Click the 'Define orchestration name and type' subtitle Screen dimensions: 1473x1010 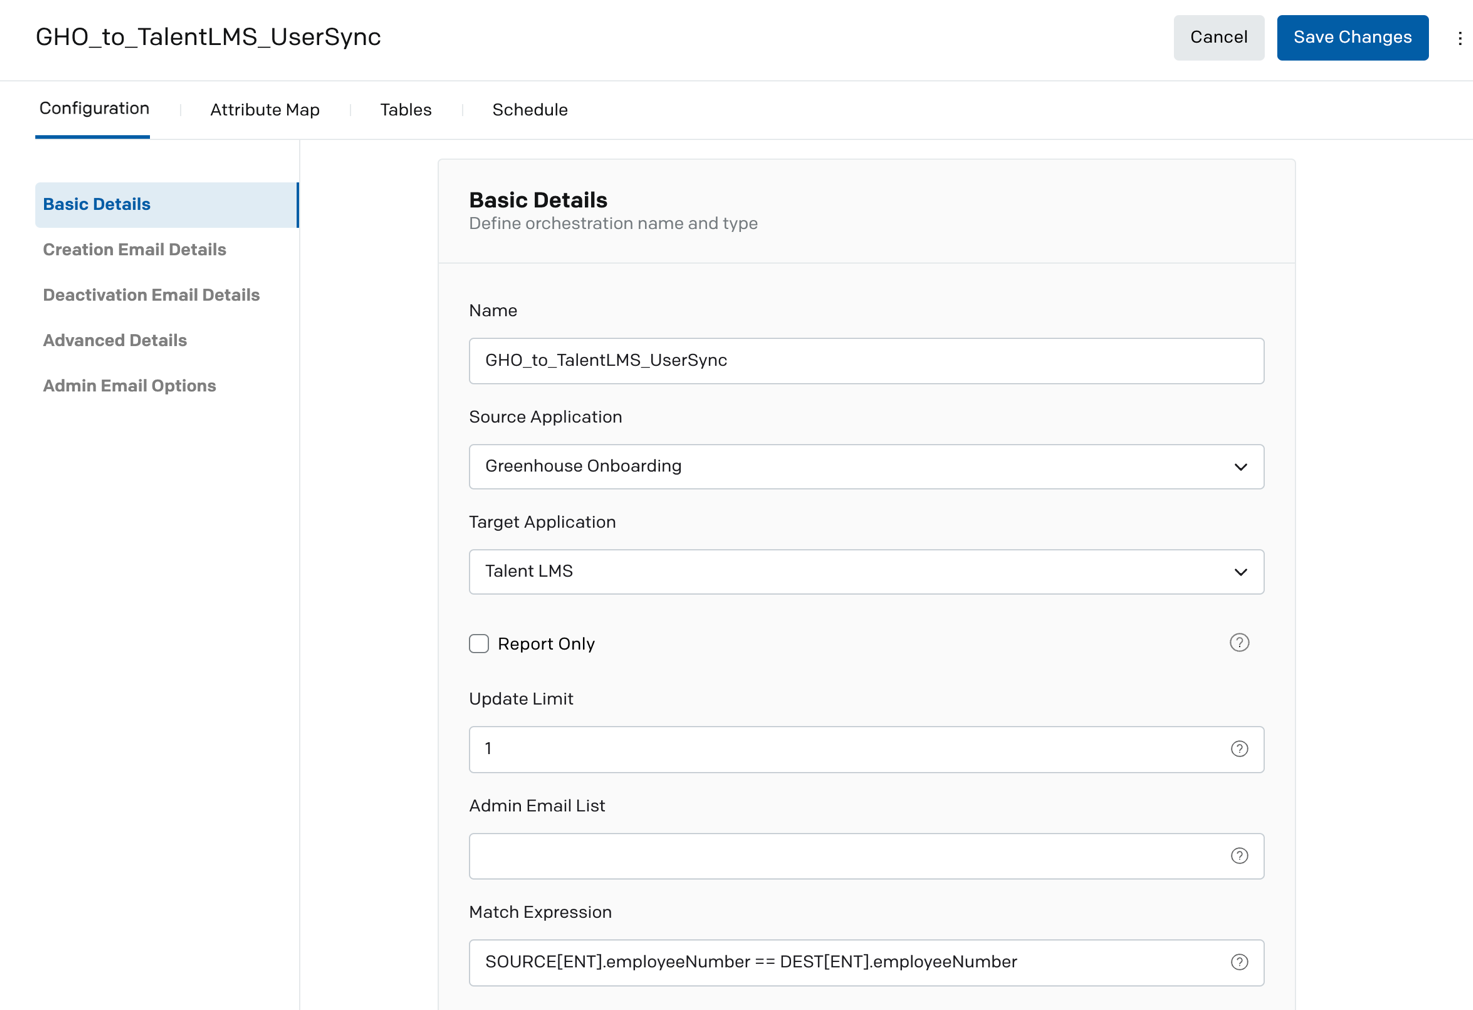point(613,224)
